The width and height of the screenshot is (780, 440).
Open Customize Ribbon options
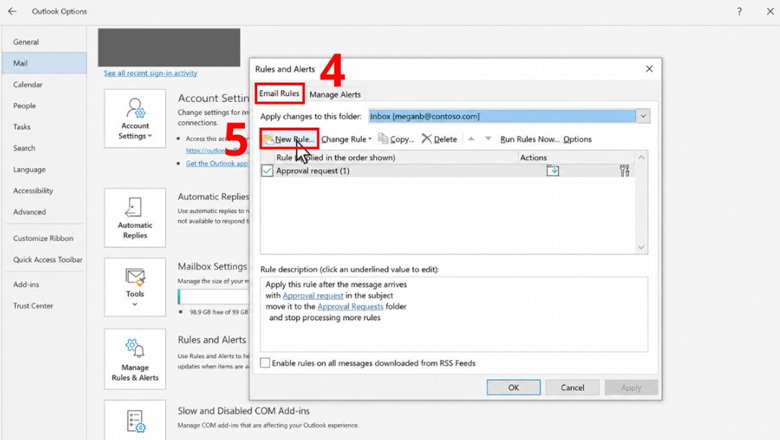[x=44, y=238]
